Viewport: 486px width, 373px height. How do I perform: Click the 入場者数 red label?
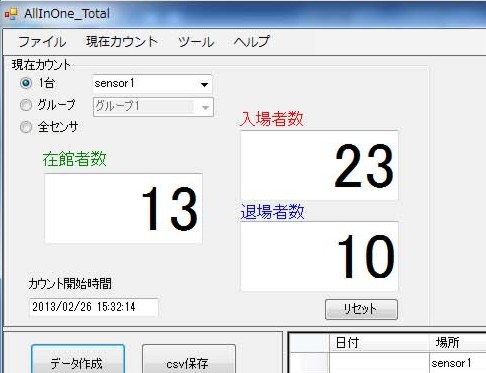pyautogui.click(x=271, y=119)
